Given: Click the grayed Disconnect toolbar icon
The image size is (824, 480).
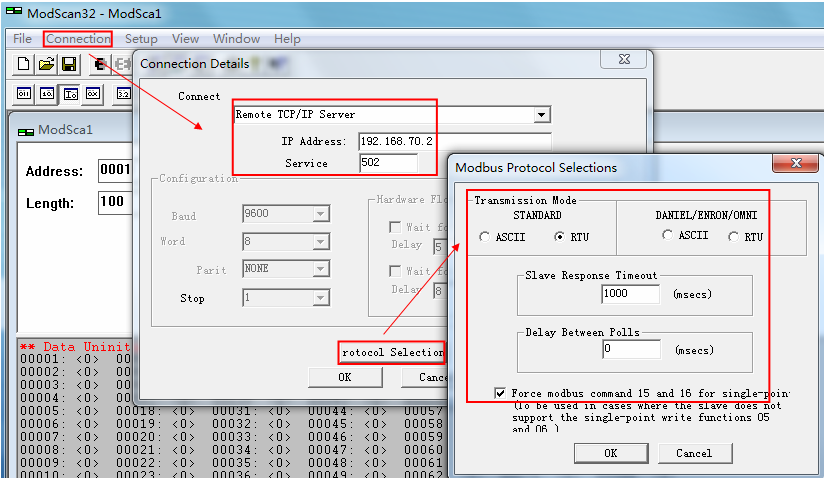Looking at the screenshot, I should pos(123,64).
